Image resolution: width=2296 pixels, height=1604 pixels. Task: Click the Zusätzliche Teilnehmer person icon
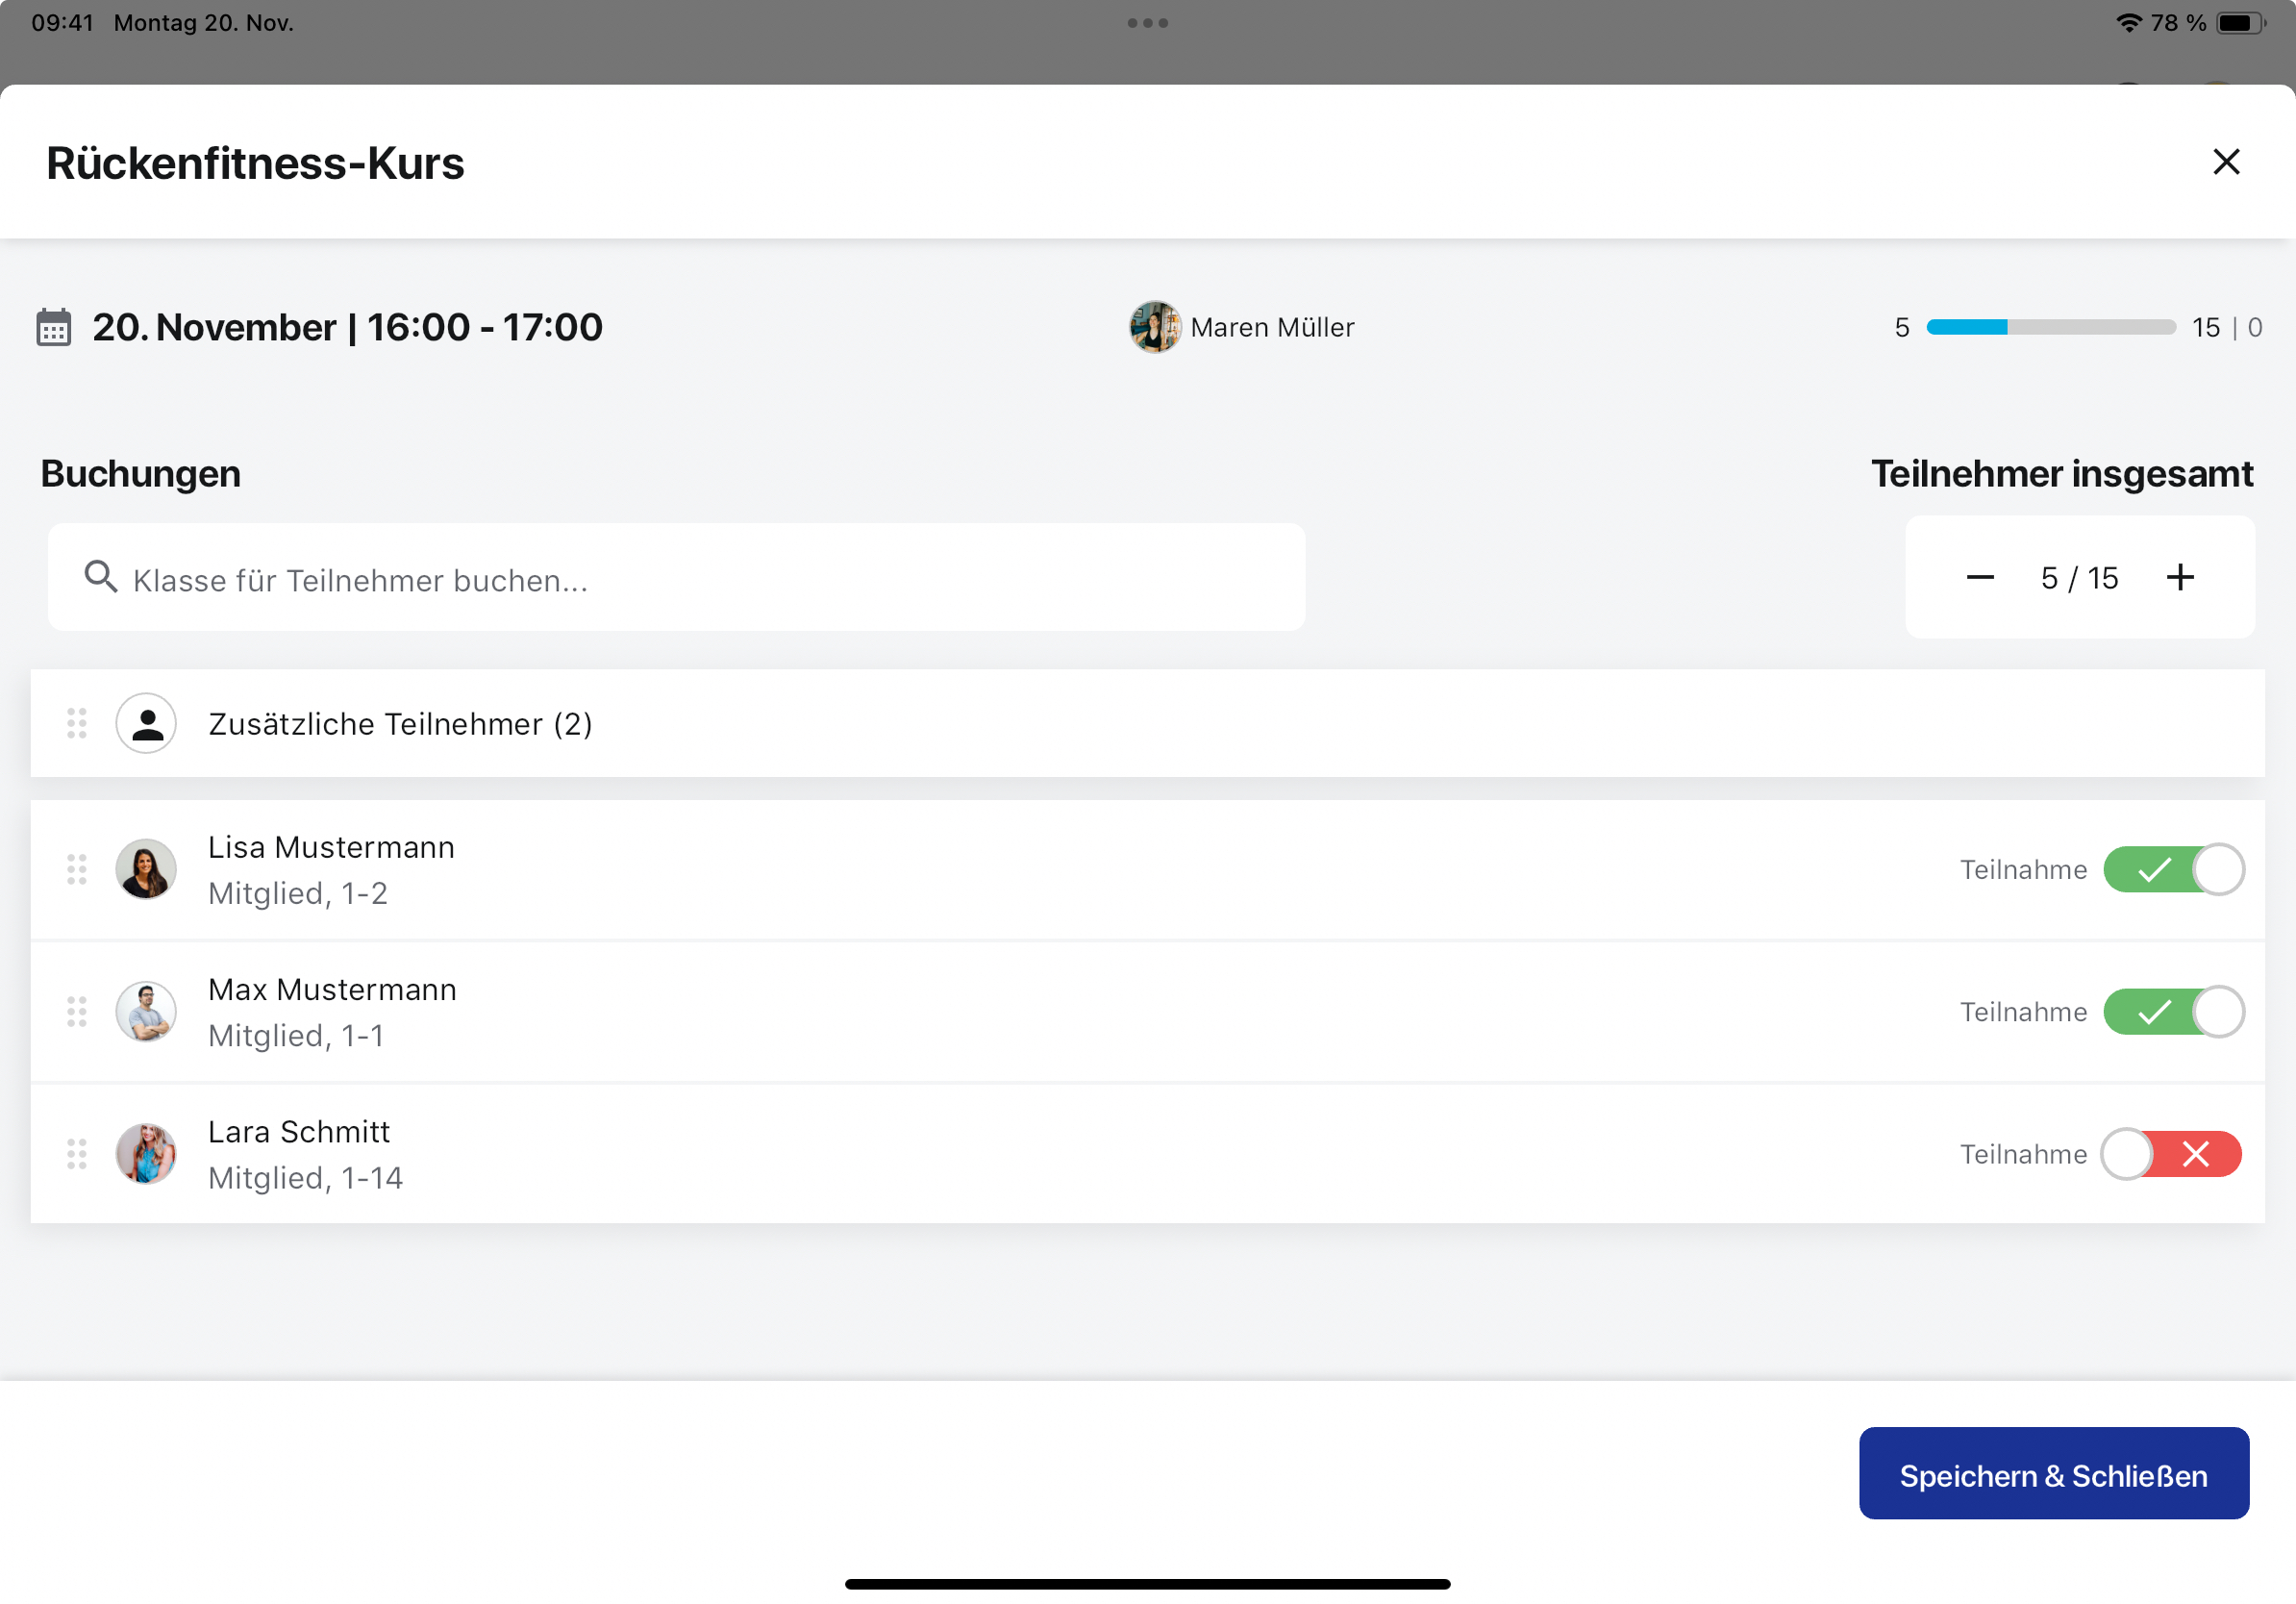pos(147,723)
